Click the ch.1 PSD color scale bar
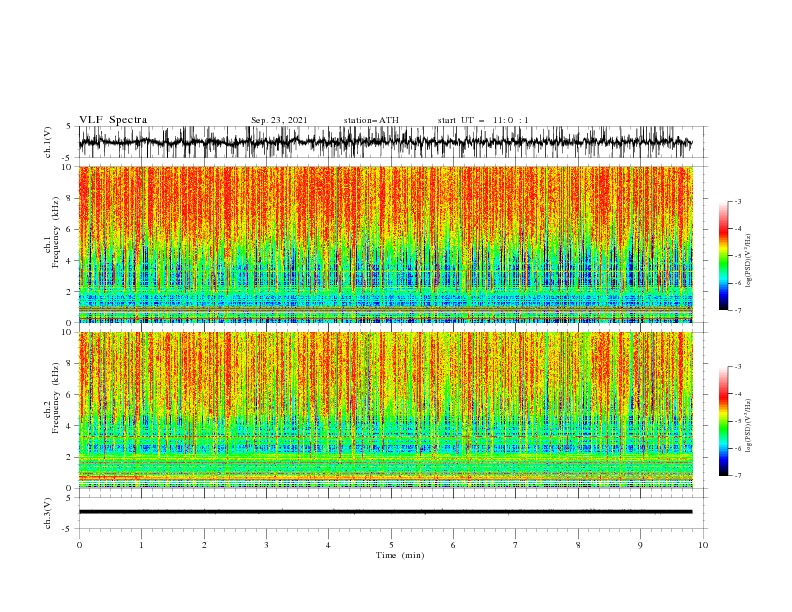This screenshot has height=612, width=792. 723,256
